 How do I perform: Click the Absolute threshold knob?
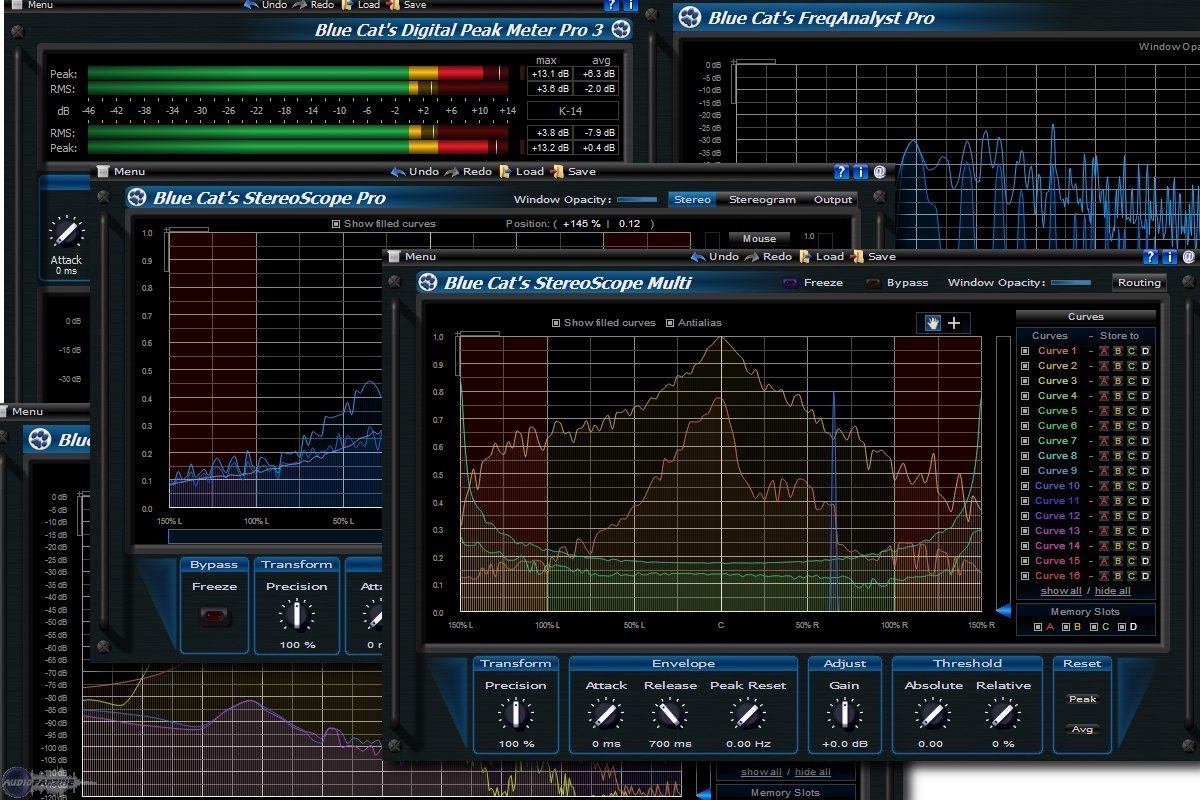coord(933,715)
